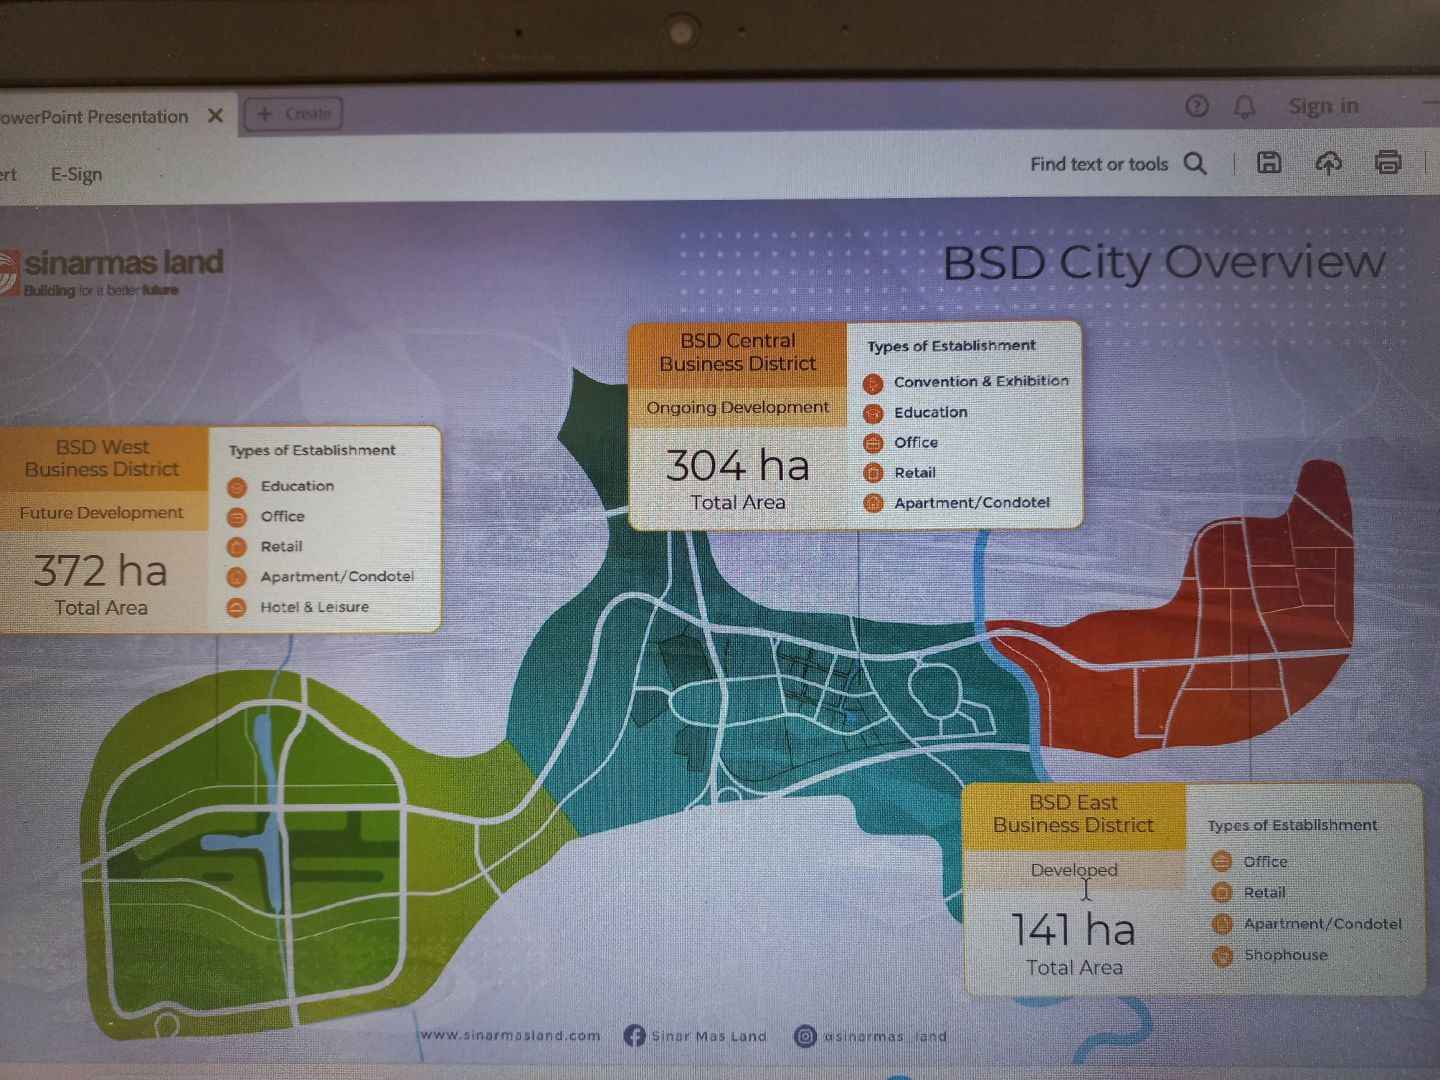Print the document with printer icon
Image resolution: width=1440 pixels, height=1080 pixels.
1388,162
